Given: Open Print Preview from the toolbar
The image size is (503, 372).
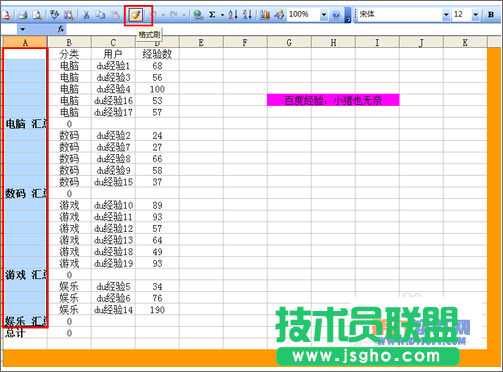Looking at the screenshot, I should (37, 15).
